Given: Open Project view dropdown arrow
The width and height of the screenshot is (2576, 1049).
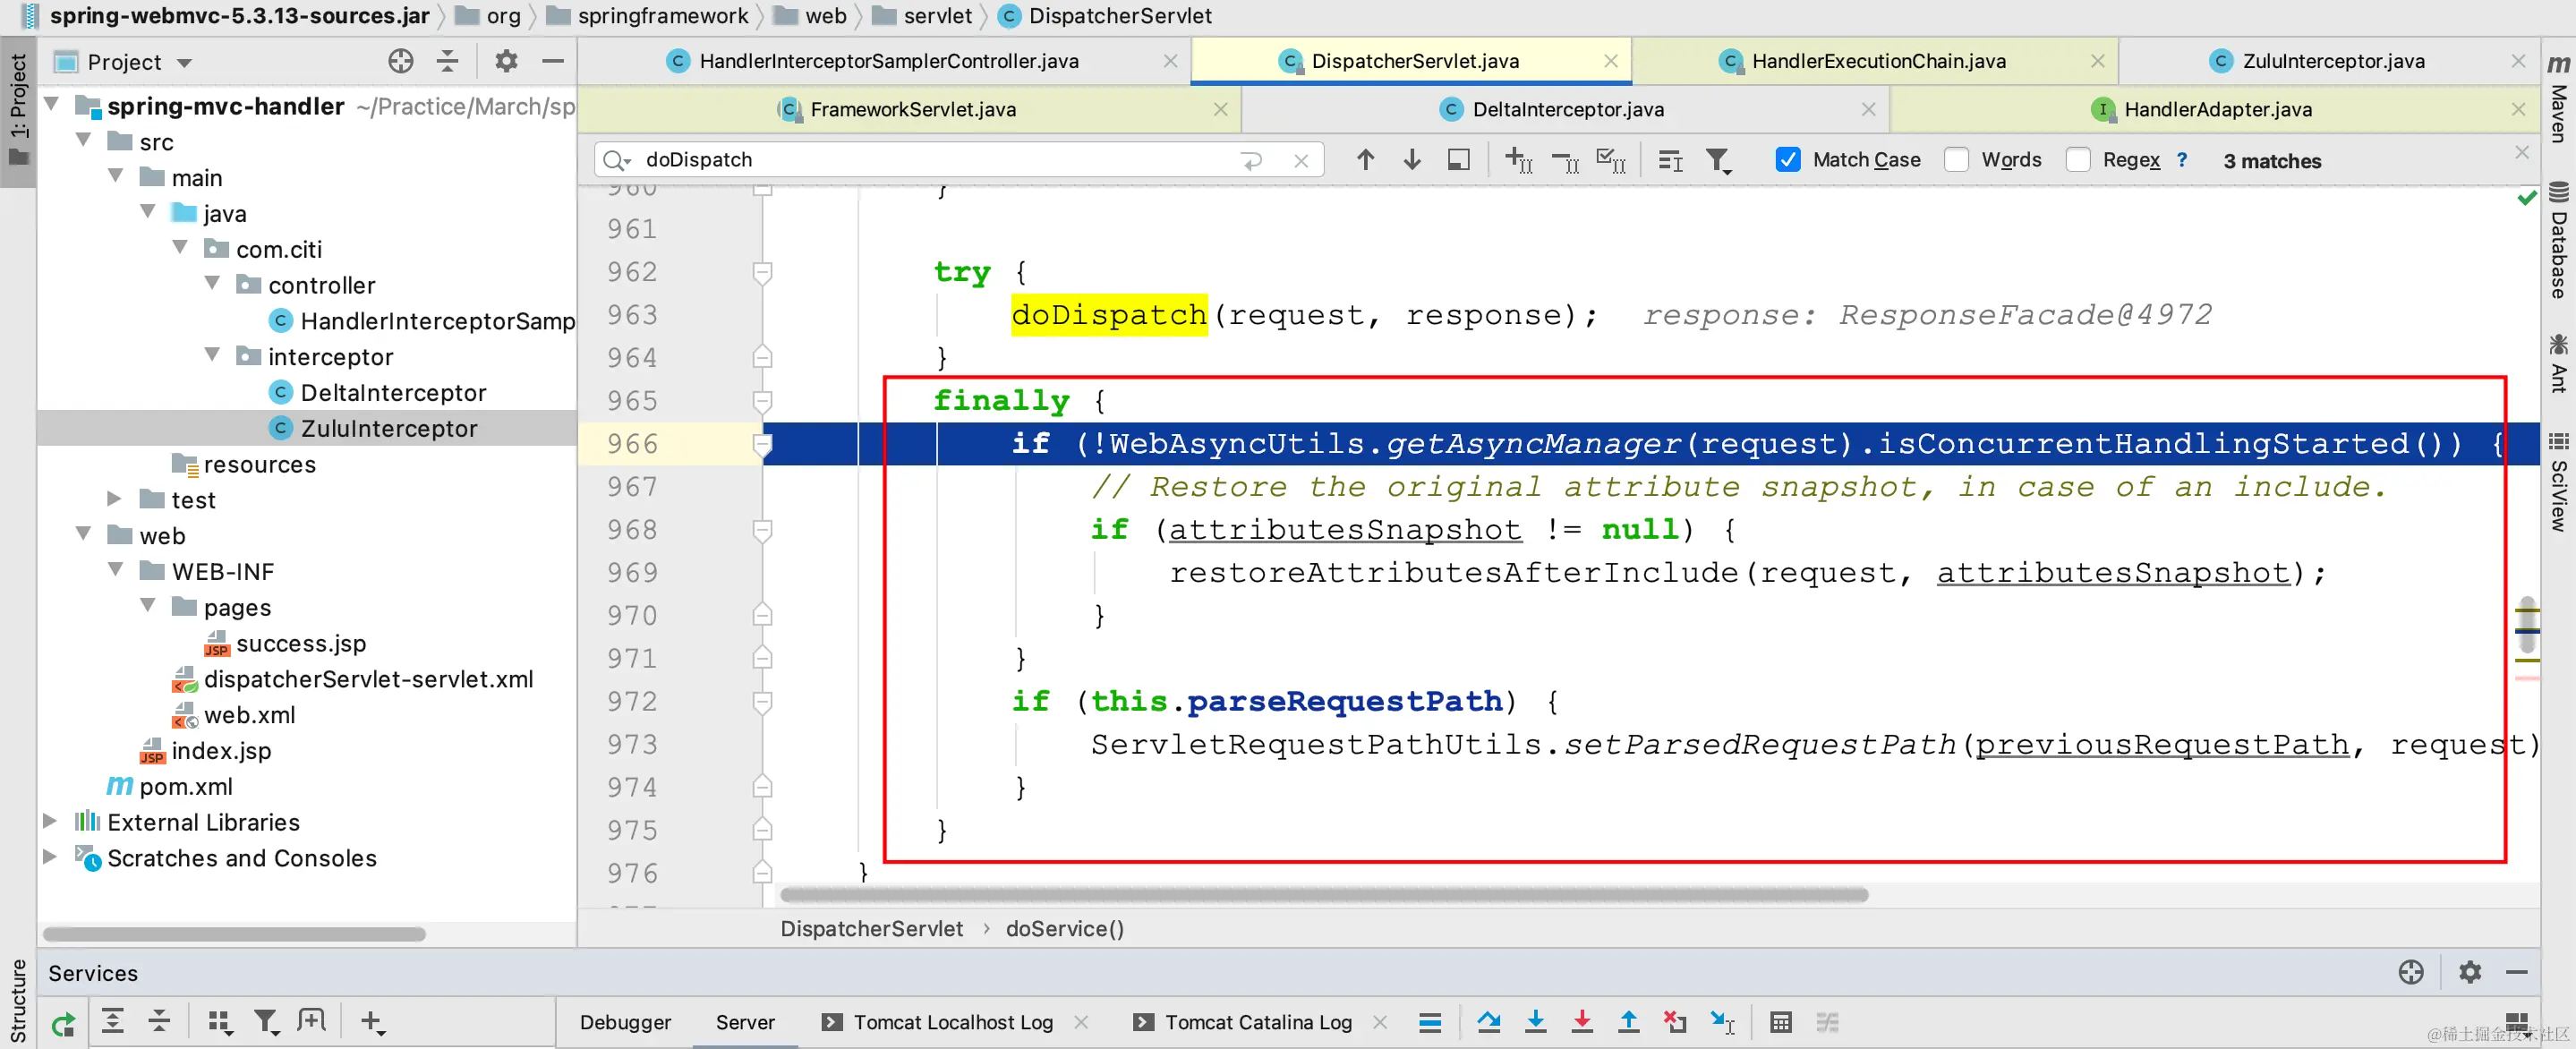Looking at the screenshot, I should [x=184, y=63].
